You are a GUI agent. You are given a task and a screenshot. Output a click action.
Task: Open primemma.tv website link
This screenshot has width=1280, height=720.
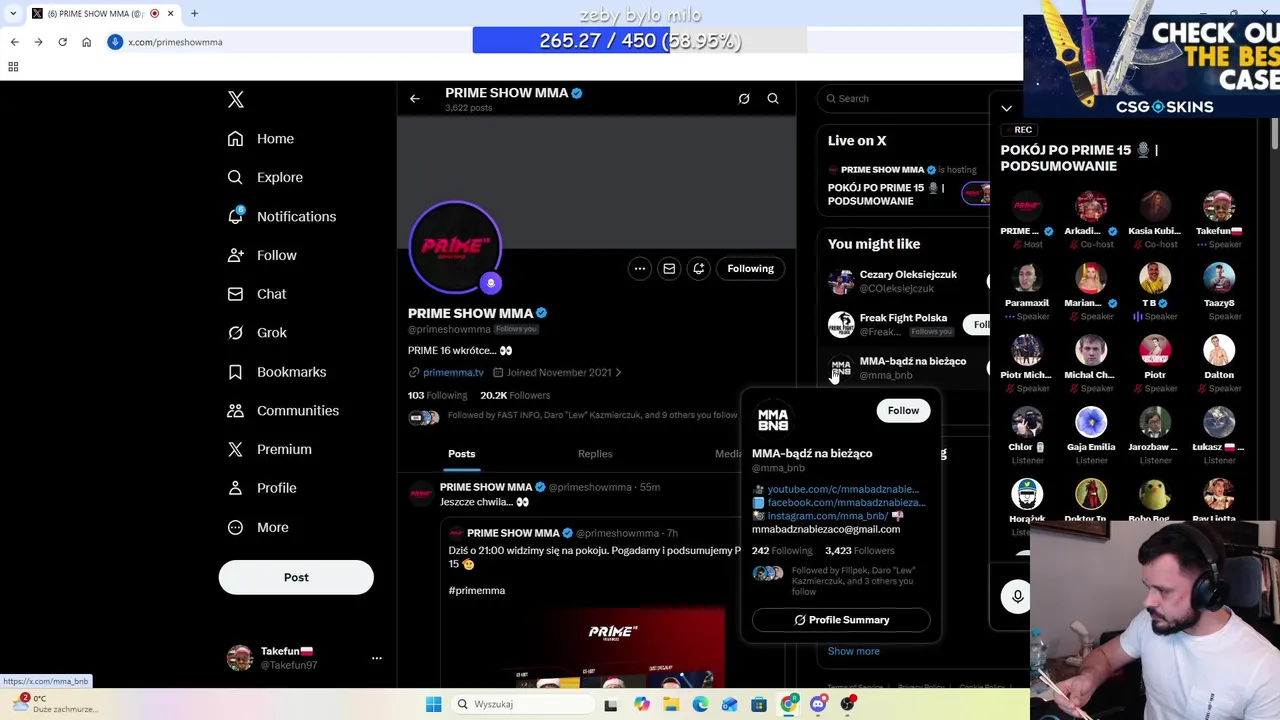tap(453, 372)
